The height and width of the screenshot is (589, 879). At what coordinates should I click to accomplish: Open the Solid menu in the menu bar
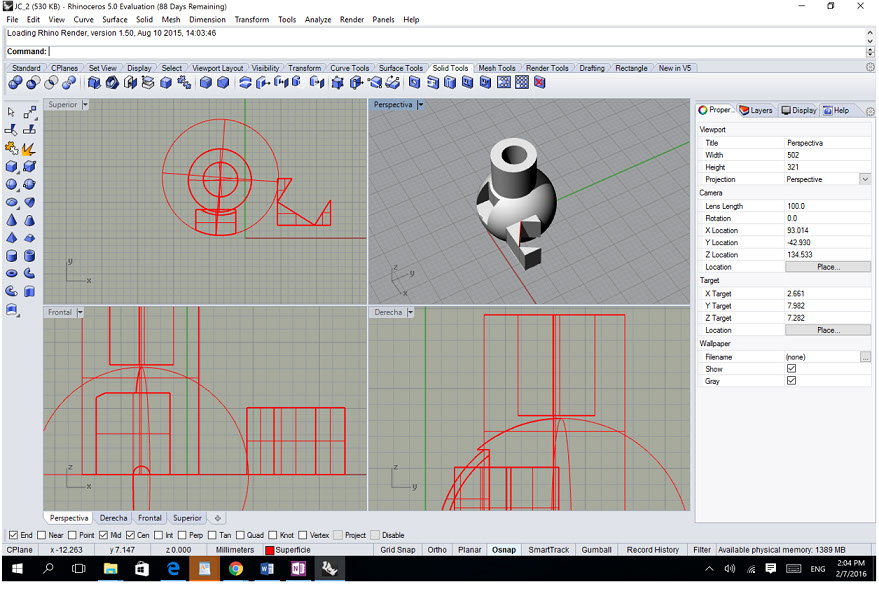coord(144,20)
